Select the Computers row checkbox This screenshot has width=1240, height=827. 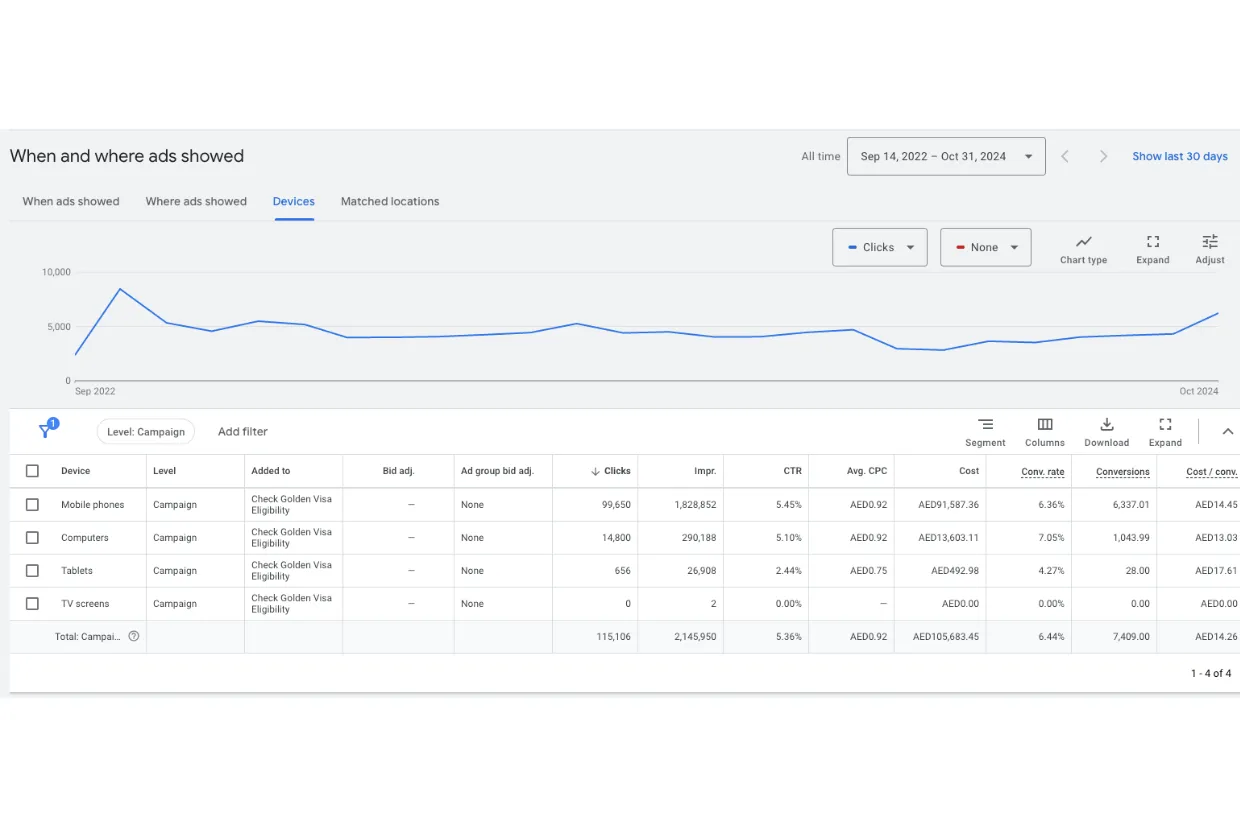coord(32,538)
